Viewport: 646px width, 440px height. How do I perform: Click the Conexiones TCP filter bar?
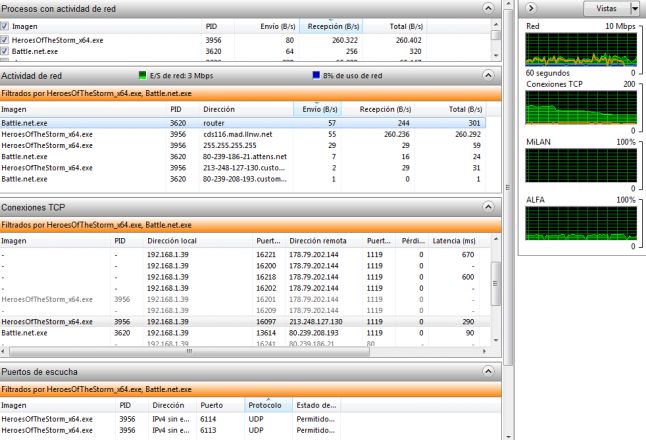tap(250, 225)
